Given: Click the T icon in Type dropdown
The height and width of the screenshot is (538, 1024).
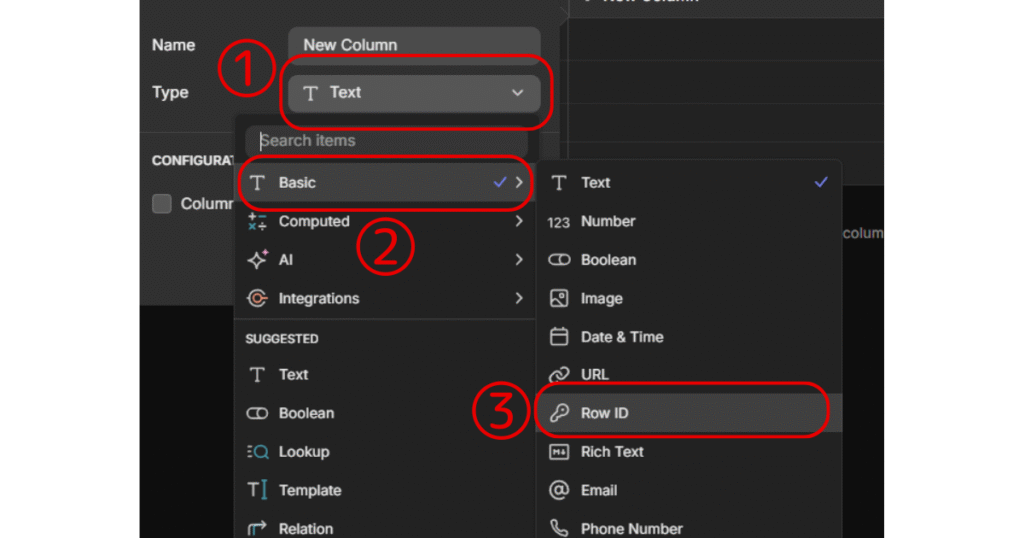Looking at the screenshot, I should point(311,93).
